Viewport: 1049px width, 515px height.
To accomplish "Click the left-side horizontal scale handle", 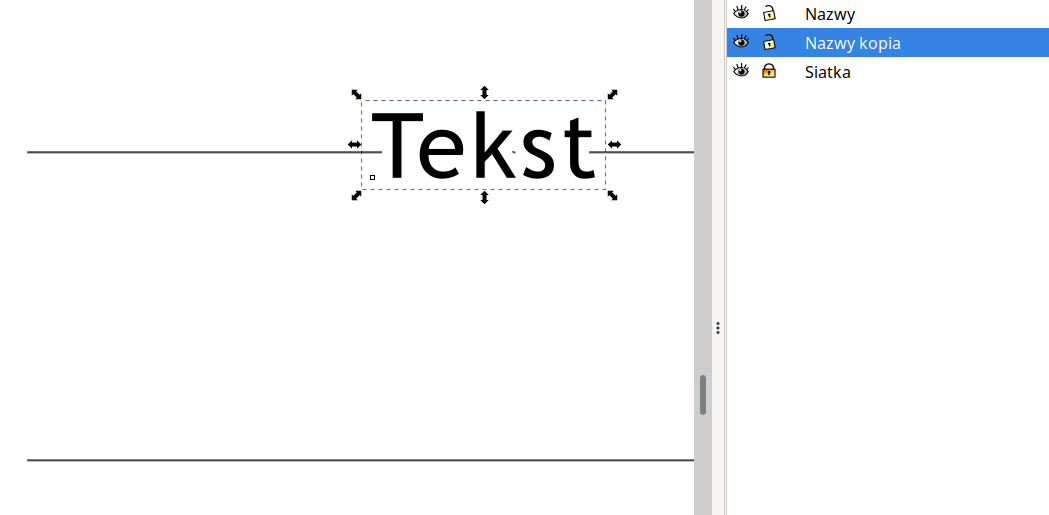I will [x=354, y=145].
